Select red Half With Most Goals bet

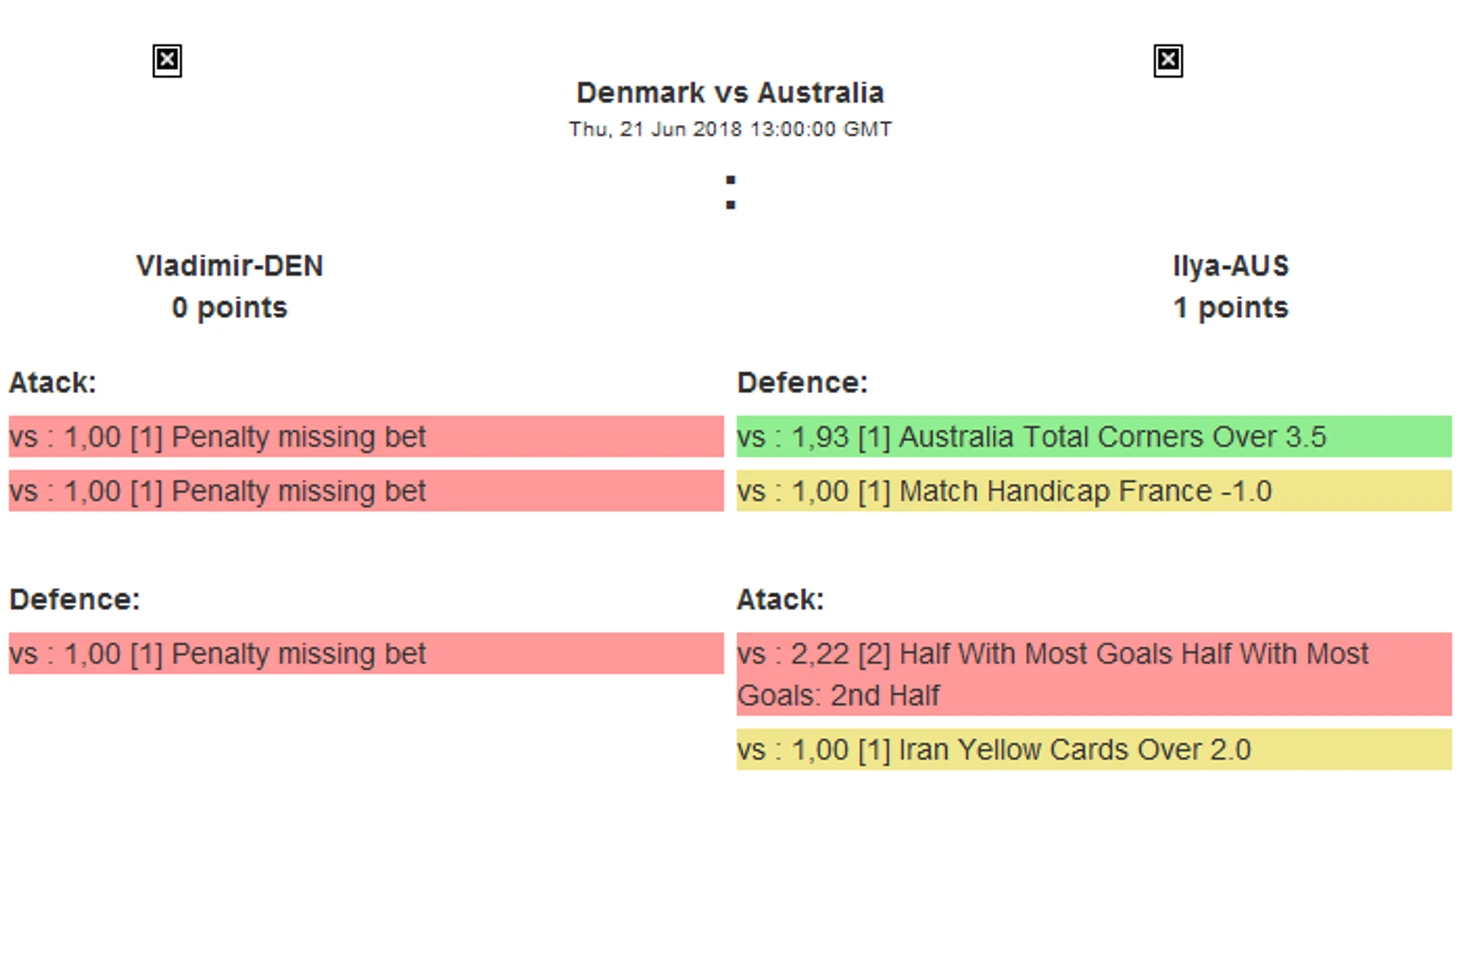click(x=1094, y=674)
